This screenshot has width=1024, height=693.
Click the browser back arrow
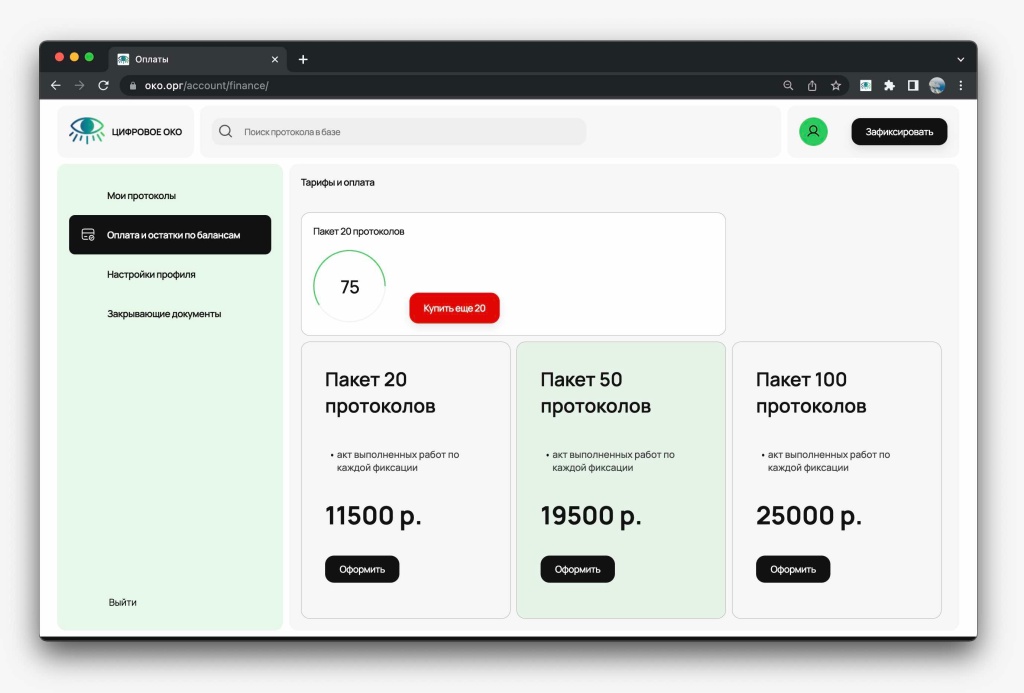(x=56, y=86)
